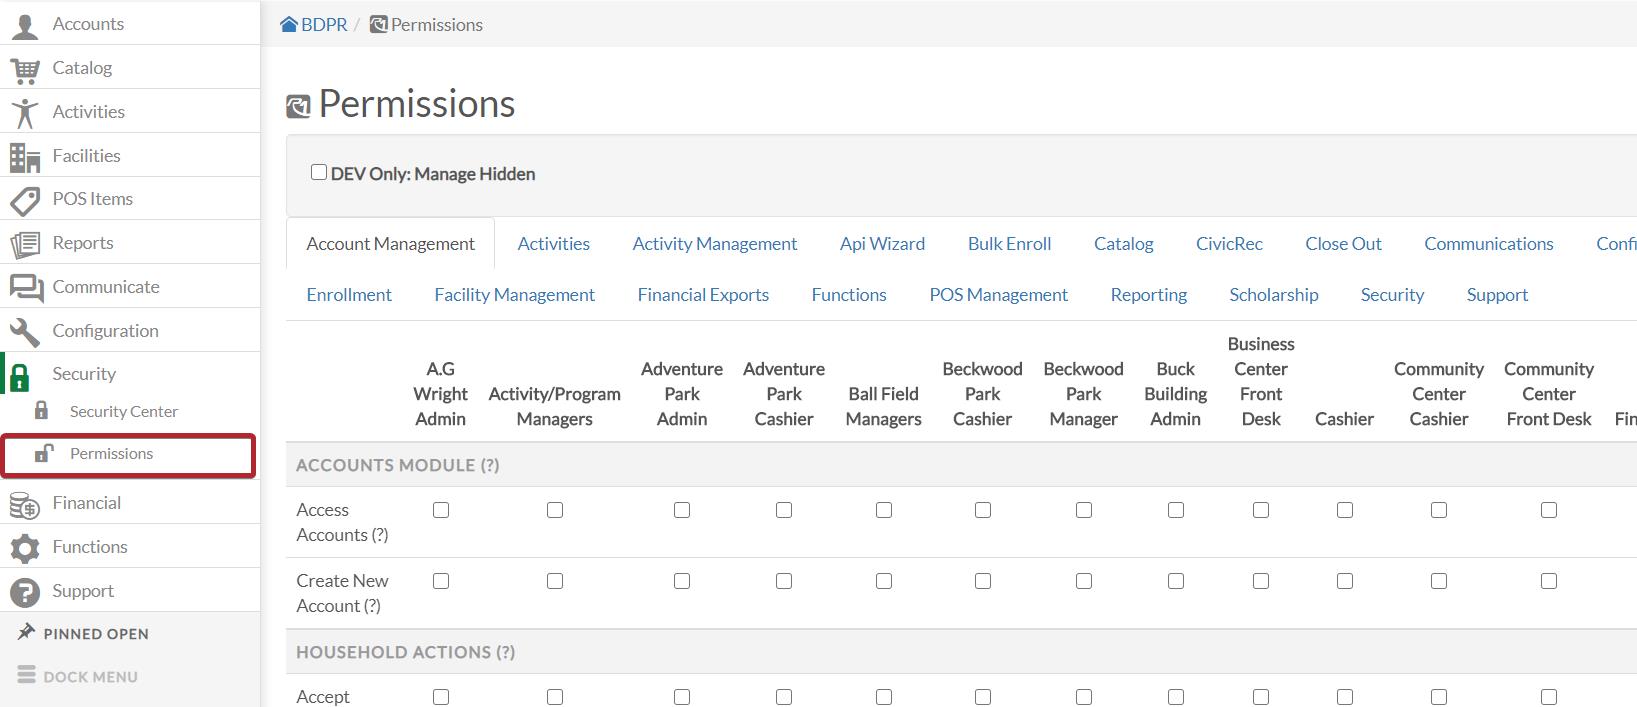The height and width of the screenshot is (707, 1637).
Task: Open the POS Management tab
Action: pyautogui.click(x=999, y=295)
